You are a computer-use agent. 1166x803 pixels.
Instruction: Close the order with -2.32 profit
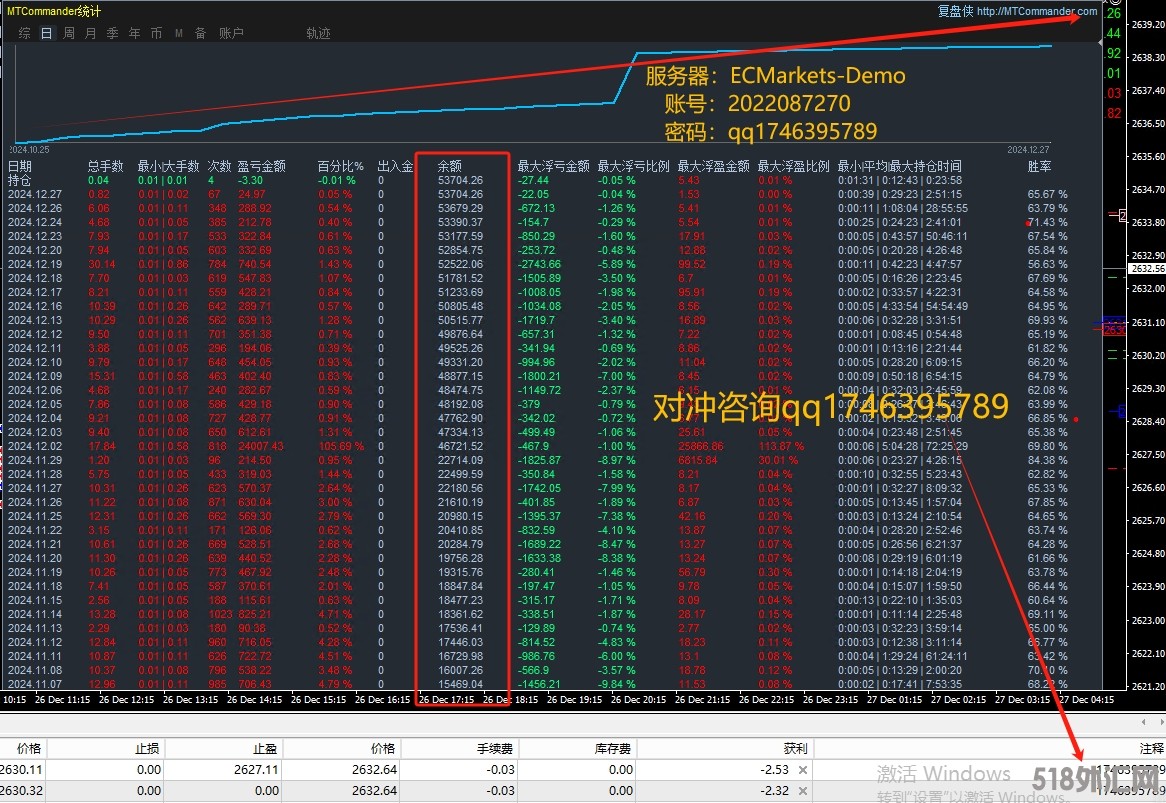[802, 790]
